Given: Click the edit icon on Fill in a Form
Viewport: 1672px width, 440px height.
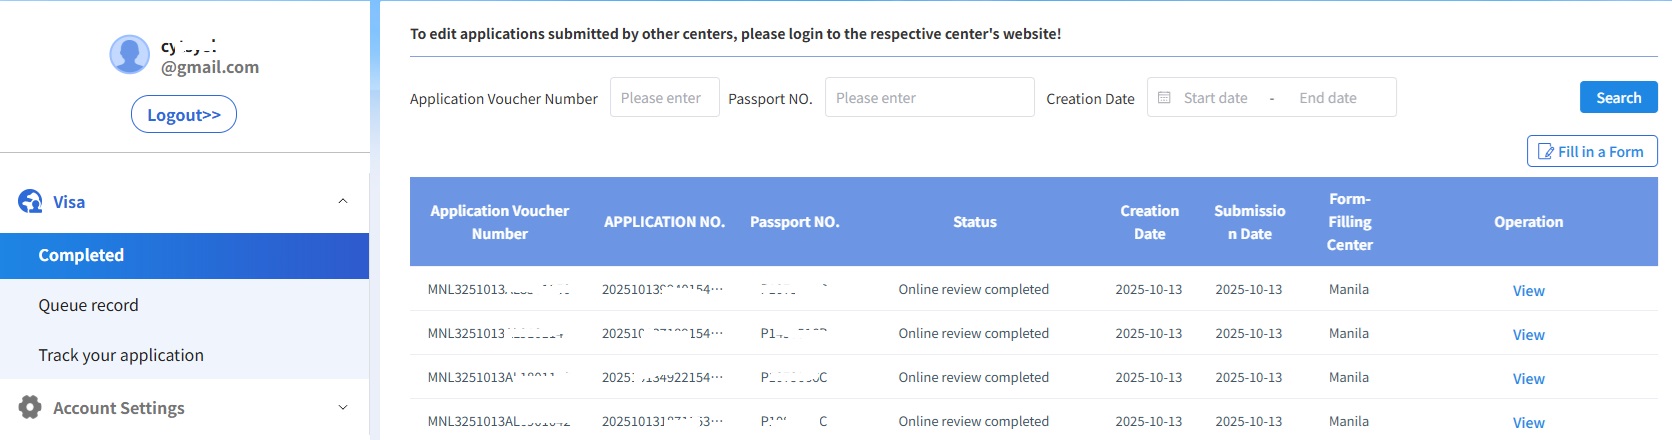Looking at the screenshot, I should (1546, 152).
